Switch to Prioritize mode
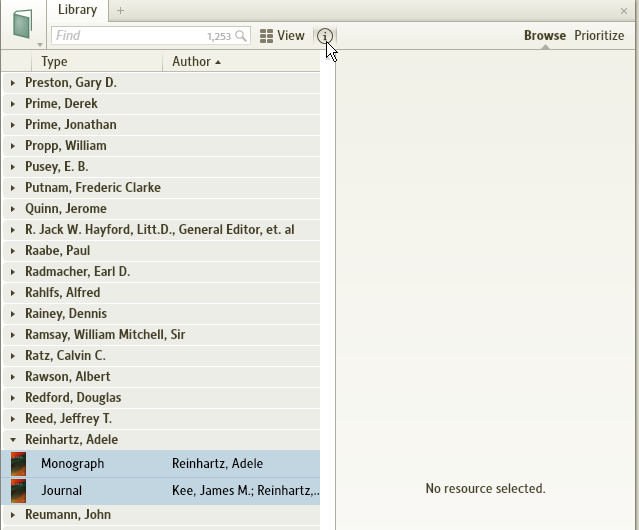The image size is (639, 530). click(x=599, y=35)
